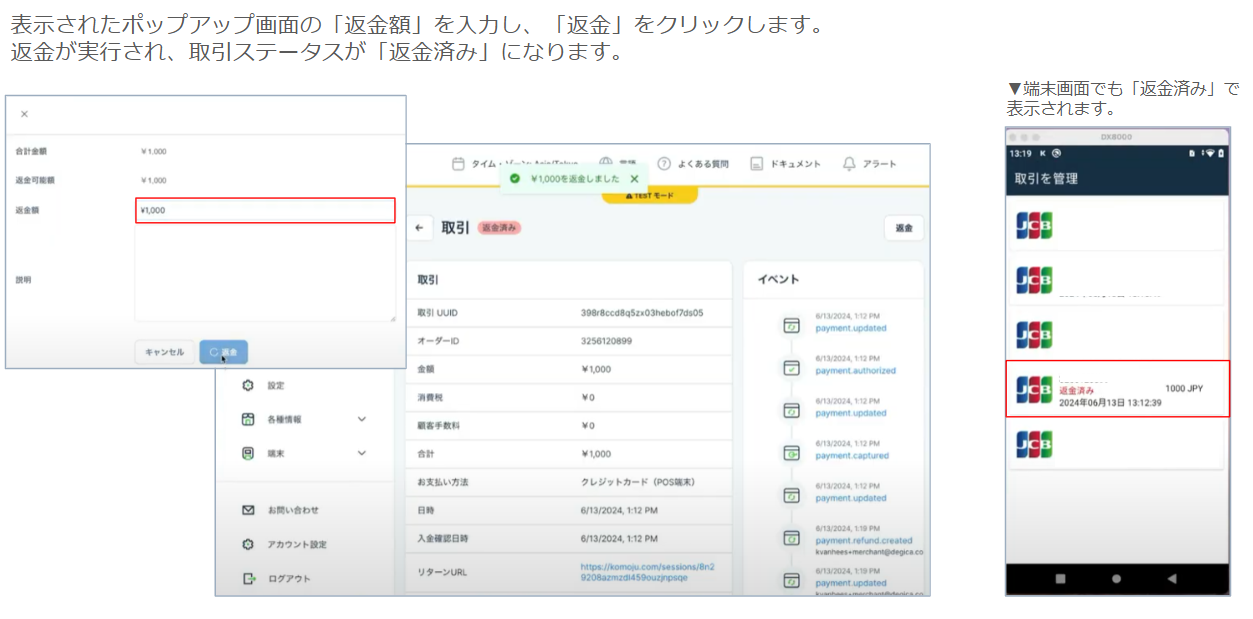The width and height of the screenshot is (1253, 619).
Task: Open アカウント設定 in sidebar
Action: click(248, 544)
